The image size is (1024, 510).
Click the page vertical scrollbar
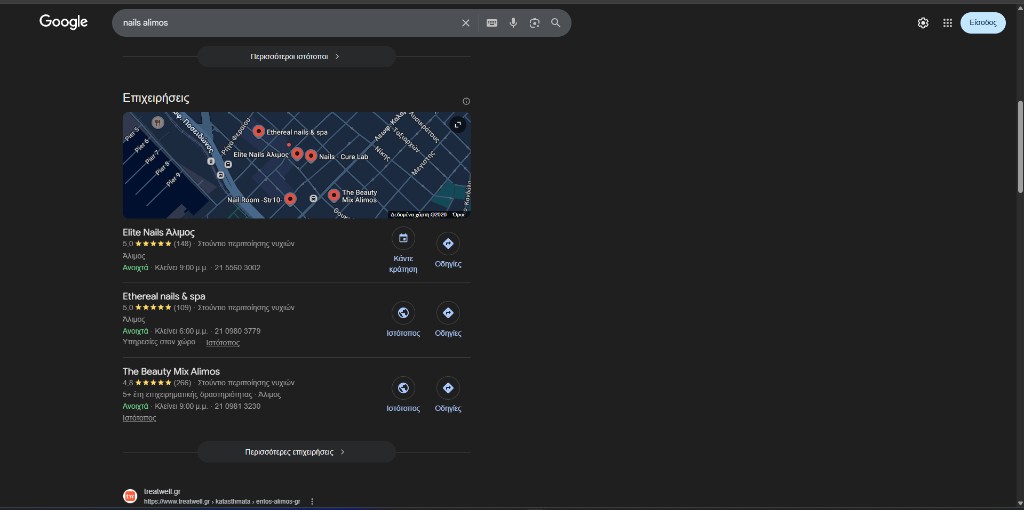[x=1020, y=147]
